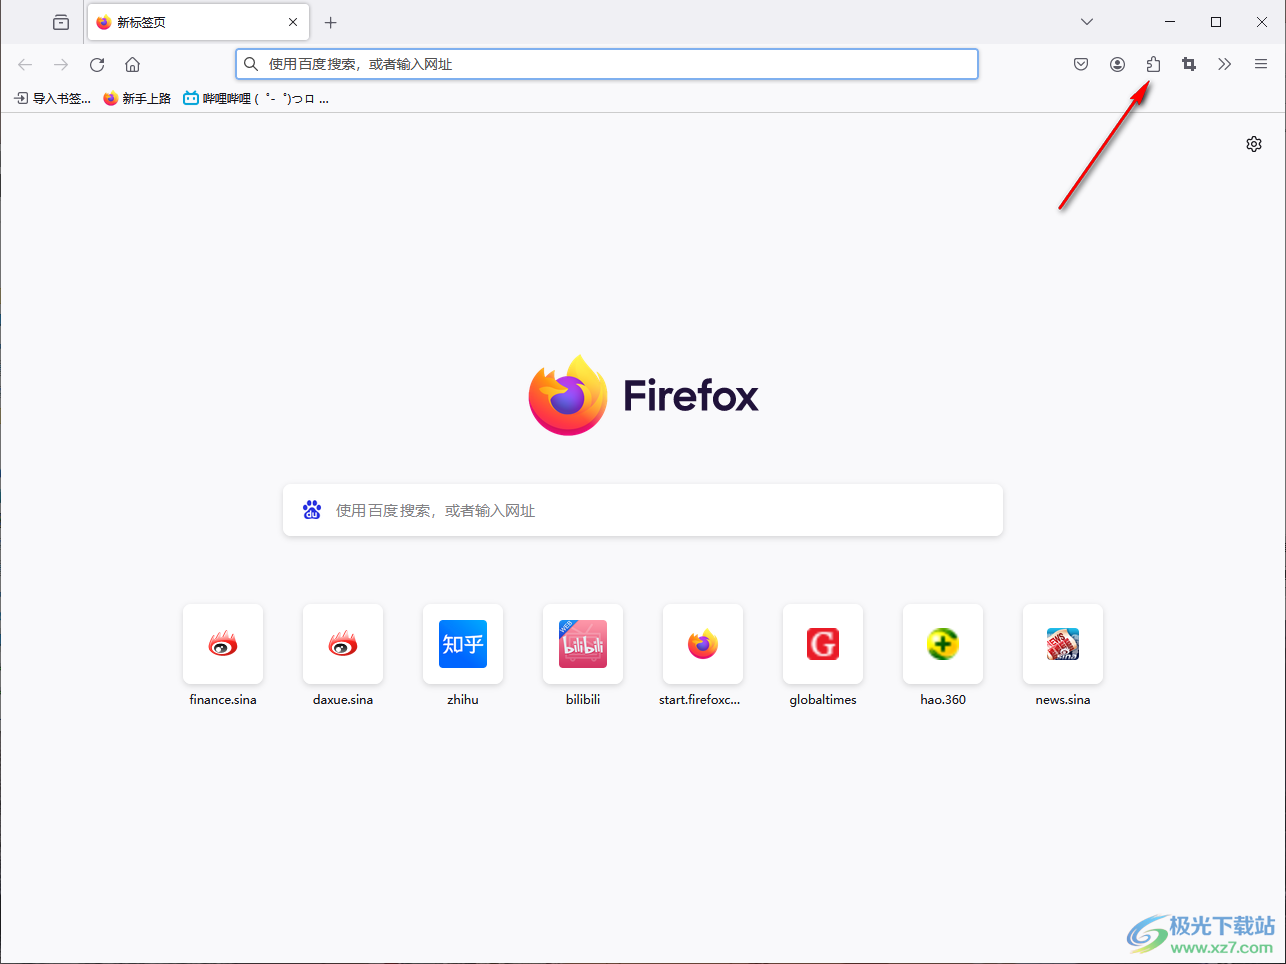This screenshot has width=1286, height=964.
Task: Click the Firefox logo
Action: pos(643,395)
